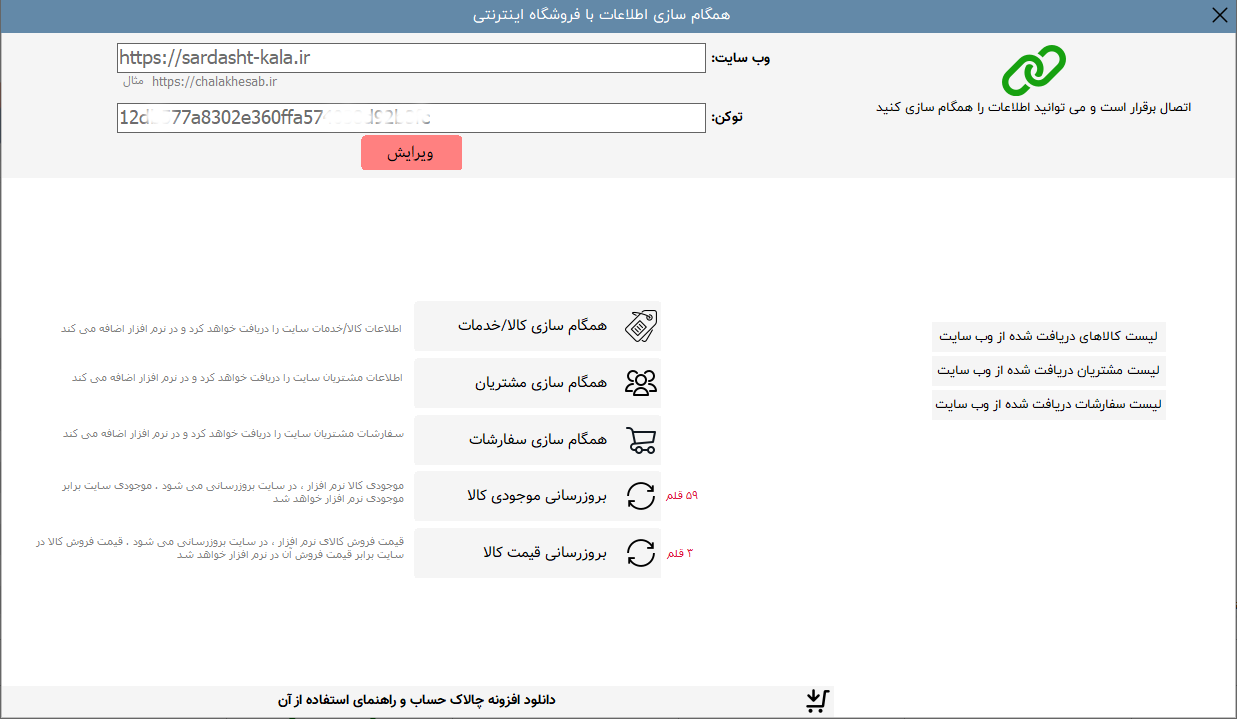
Task: Click the description beside همگام سازی کالا/خدمات
Action: [232, 329]
